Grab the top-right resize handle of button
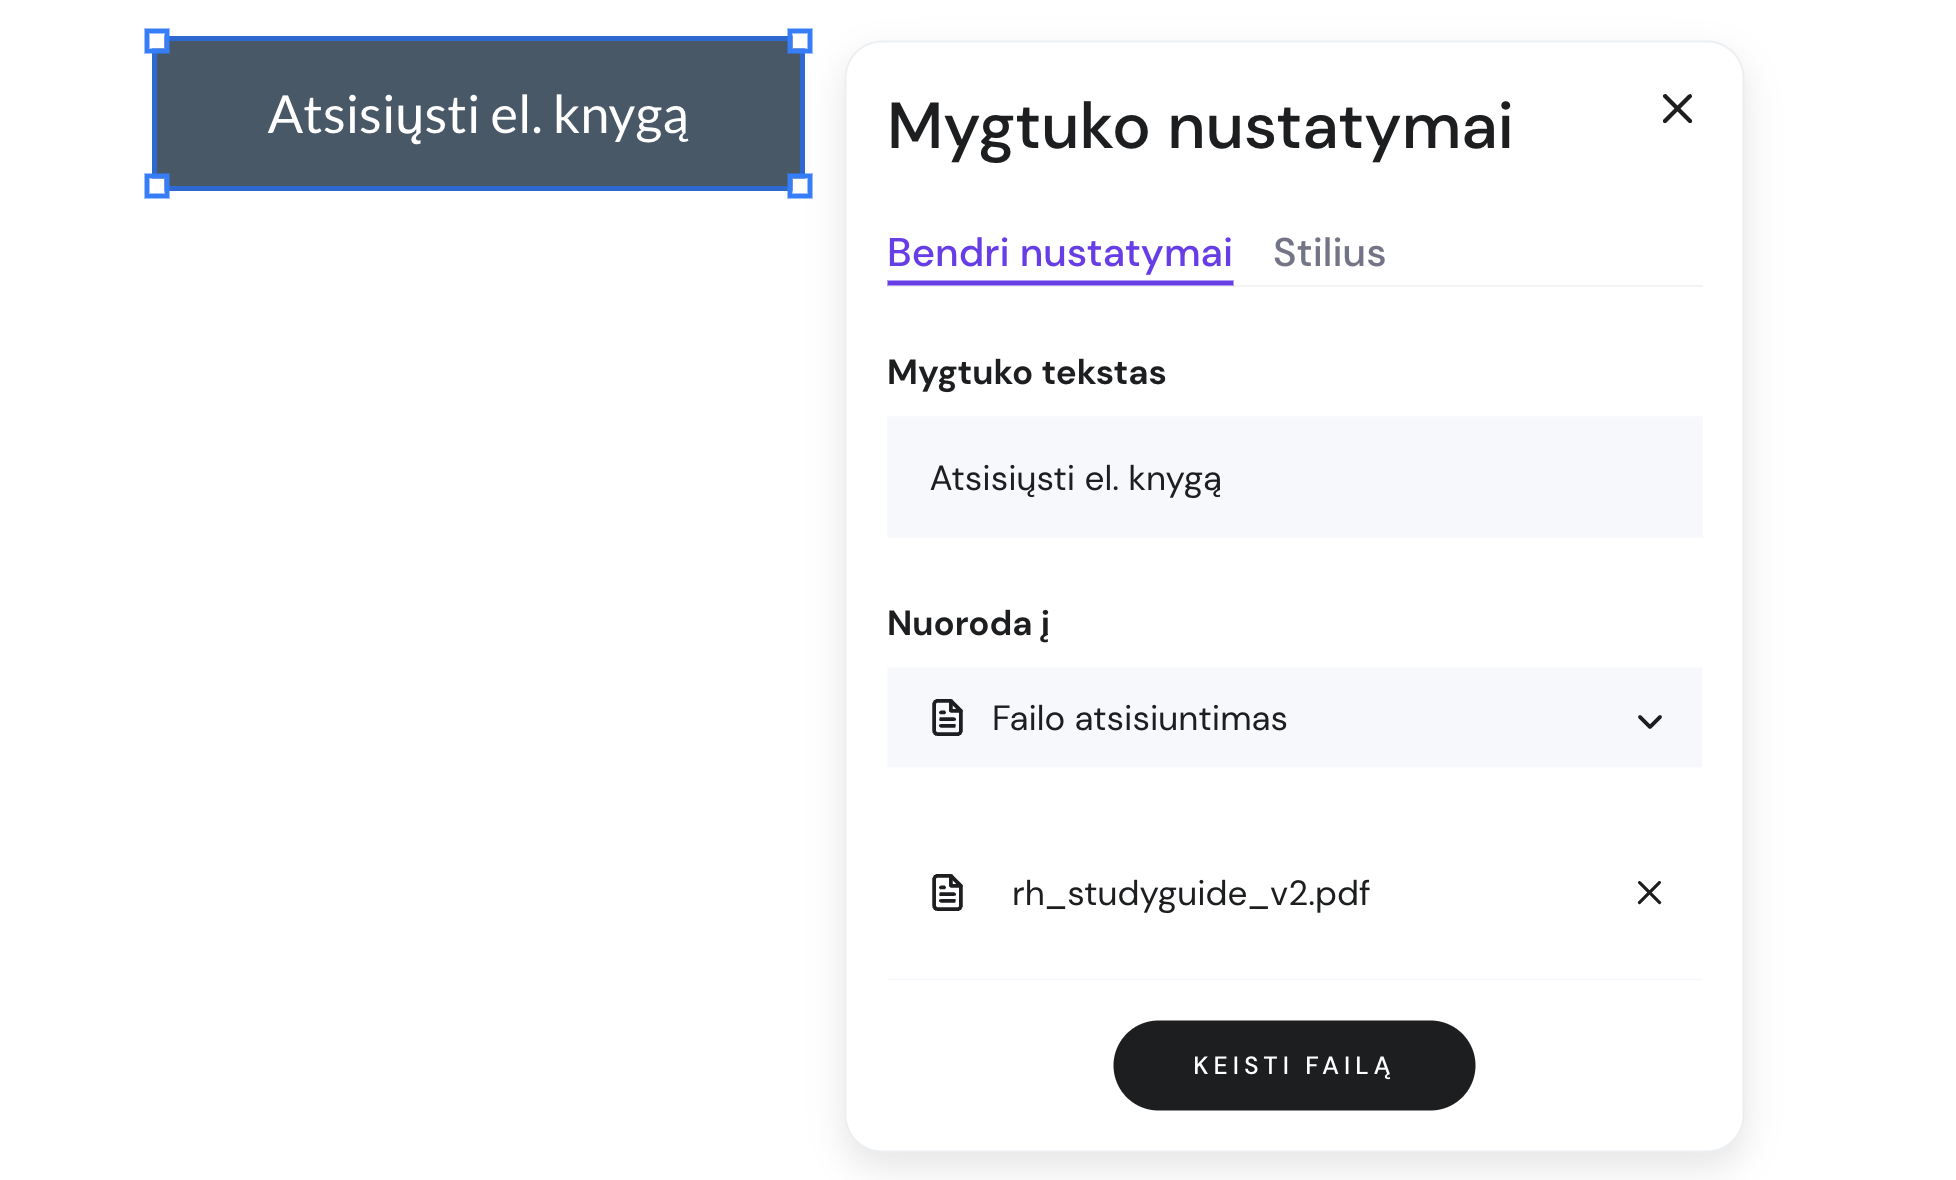 799,41
